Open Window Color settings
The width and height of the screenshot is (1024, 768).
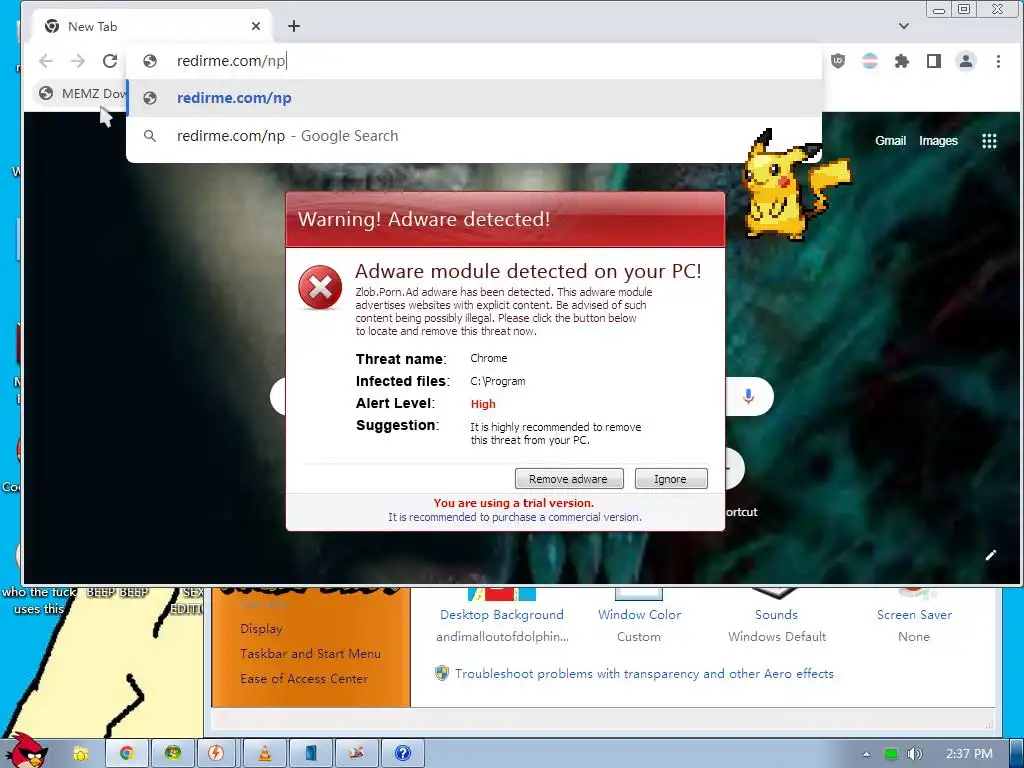point(639,615)
